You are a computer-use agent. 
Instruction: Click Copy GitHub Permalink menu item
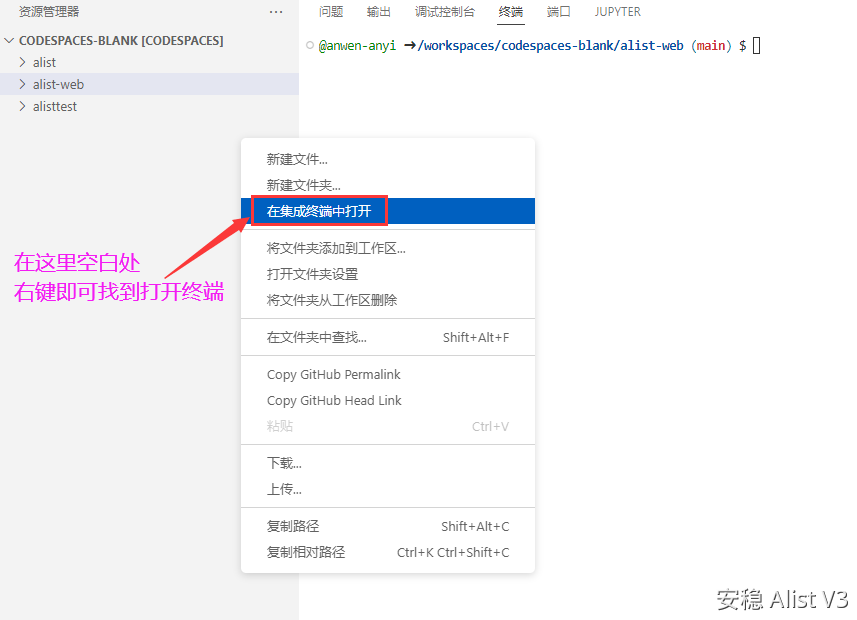(333, 374)
